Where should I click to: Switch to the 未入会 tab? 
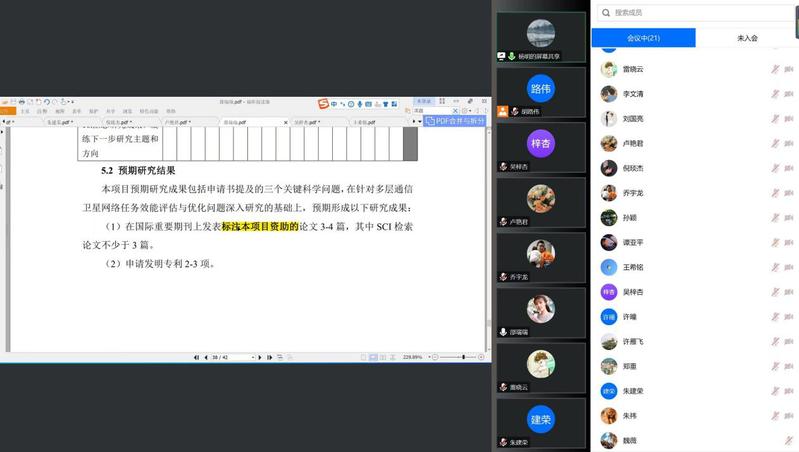pos(747,37)
